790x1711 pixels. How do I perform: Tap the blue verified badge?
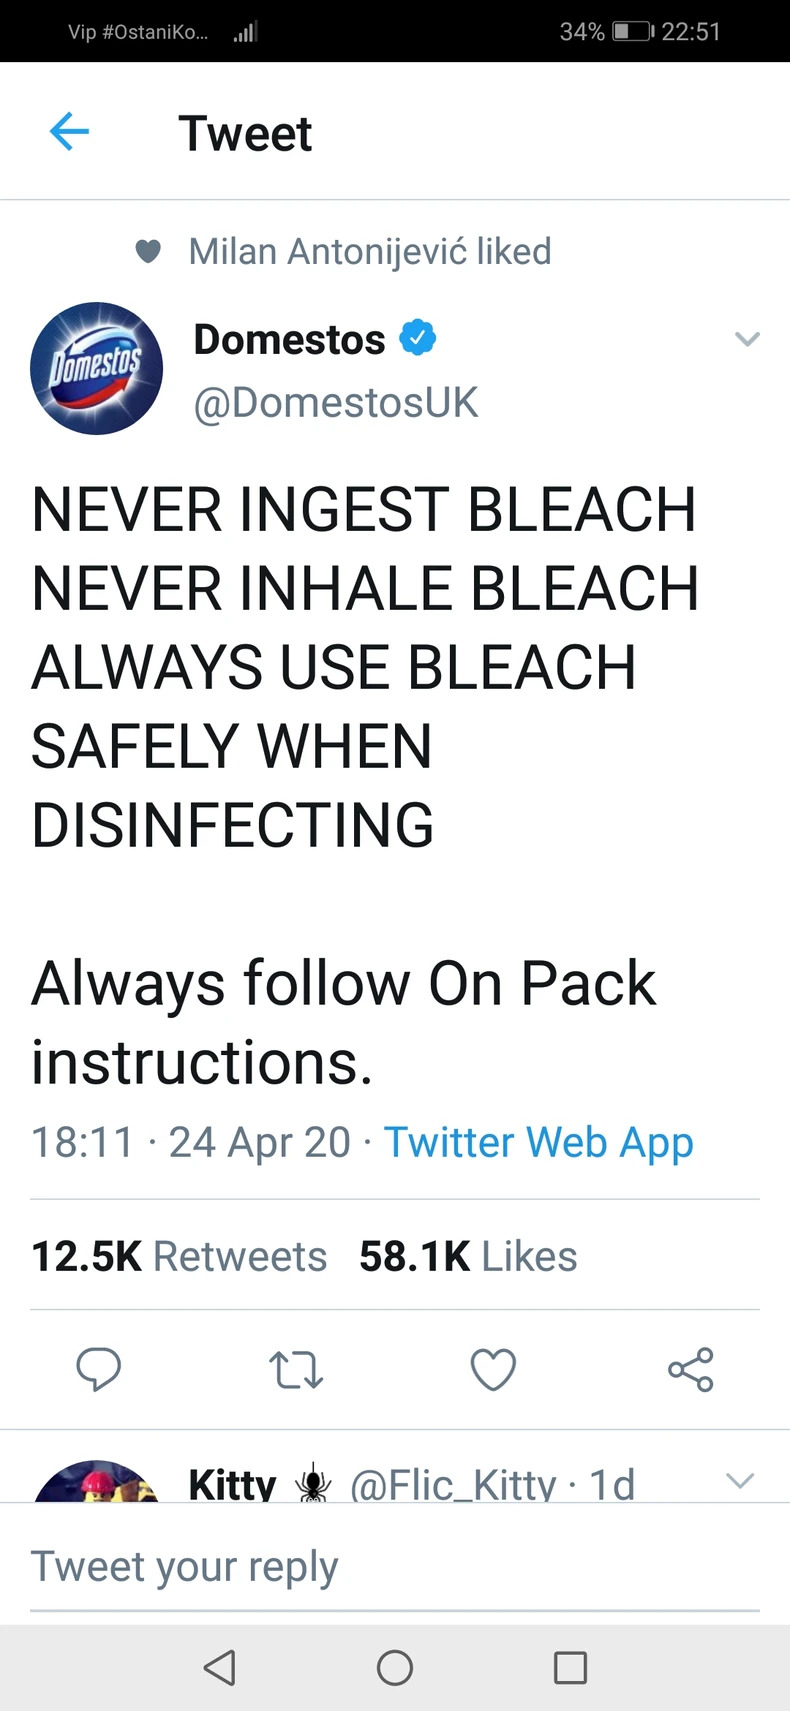click(418, 338)
